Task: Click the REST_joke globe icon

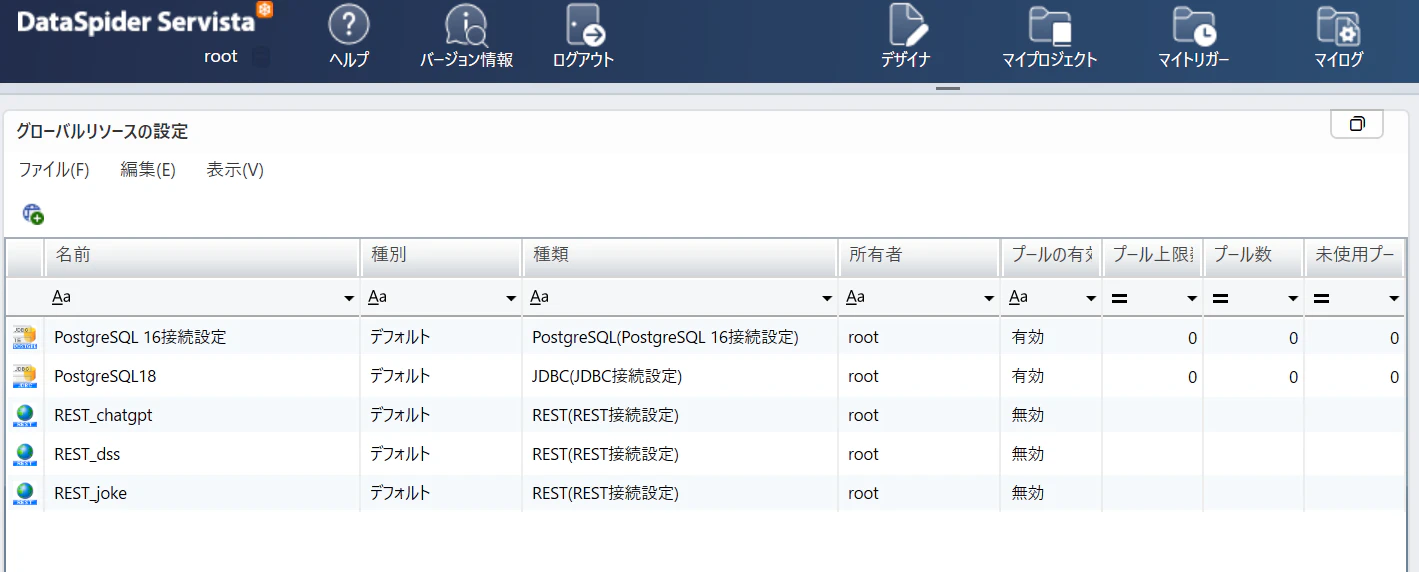Action: [25, 493]
